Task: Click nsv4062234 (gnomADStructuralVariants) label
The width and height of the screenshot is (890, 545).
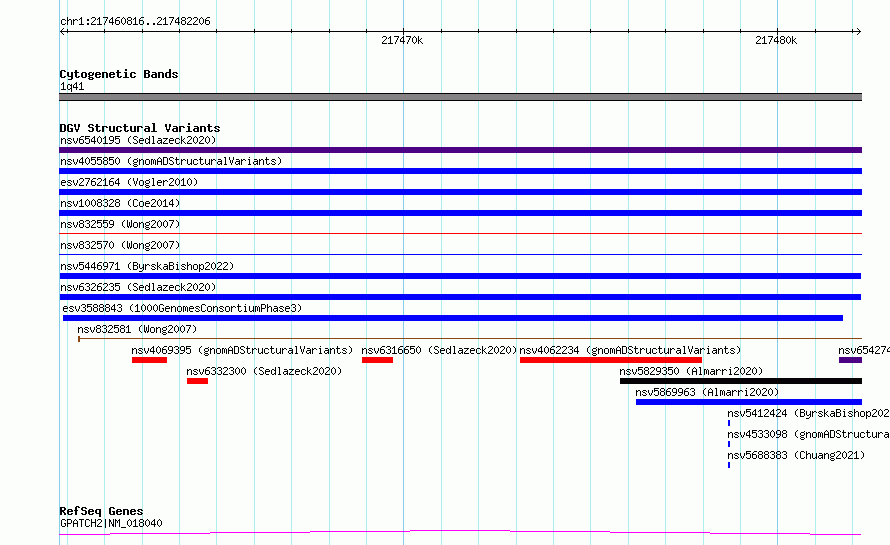Action: (630, 350)
